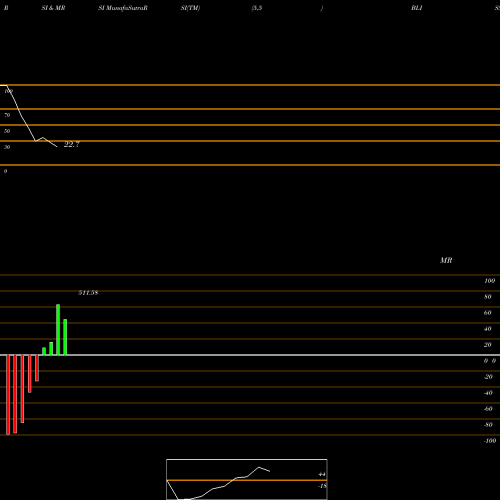Click the 22.7 RSI value label
This screenshot has height=500, width=500.
tap(72, 144)
